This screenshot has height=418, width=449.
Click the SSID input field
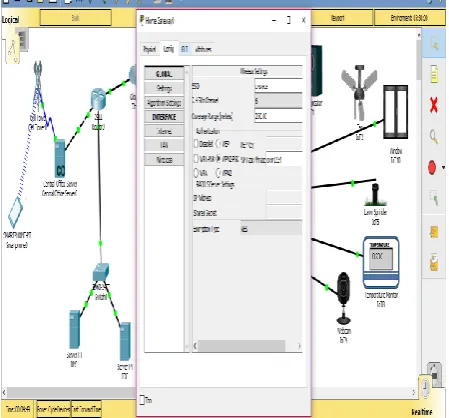tap(278, 86)
